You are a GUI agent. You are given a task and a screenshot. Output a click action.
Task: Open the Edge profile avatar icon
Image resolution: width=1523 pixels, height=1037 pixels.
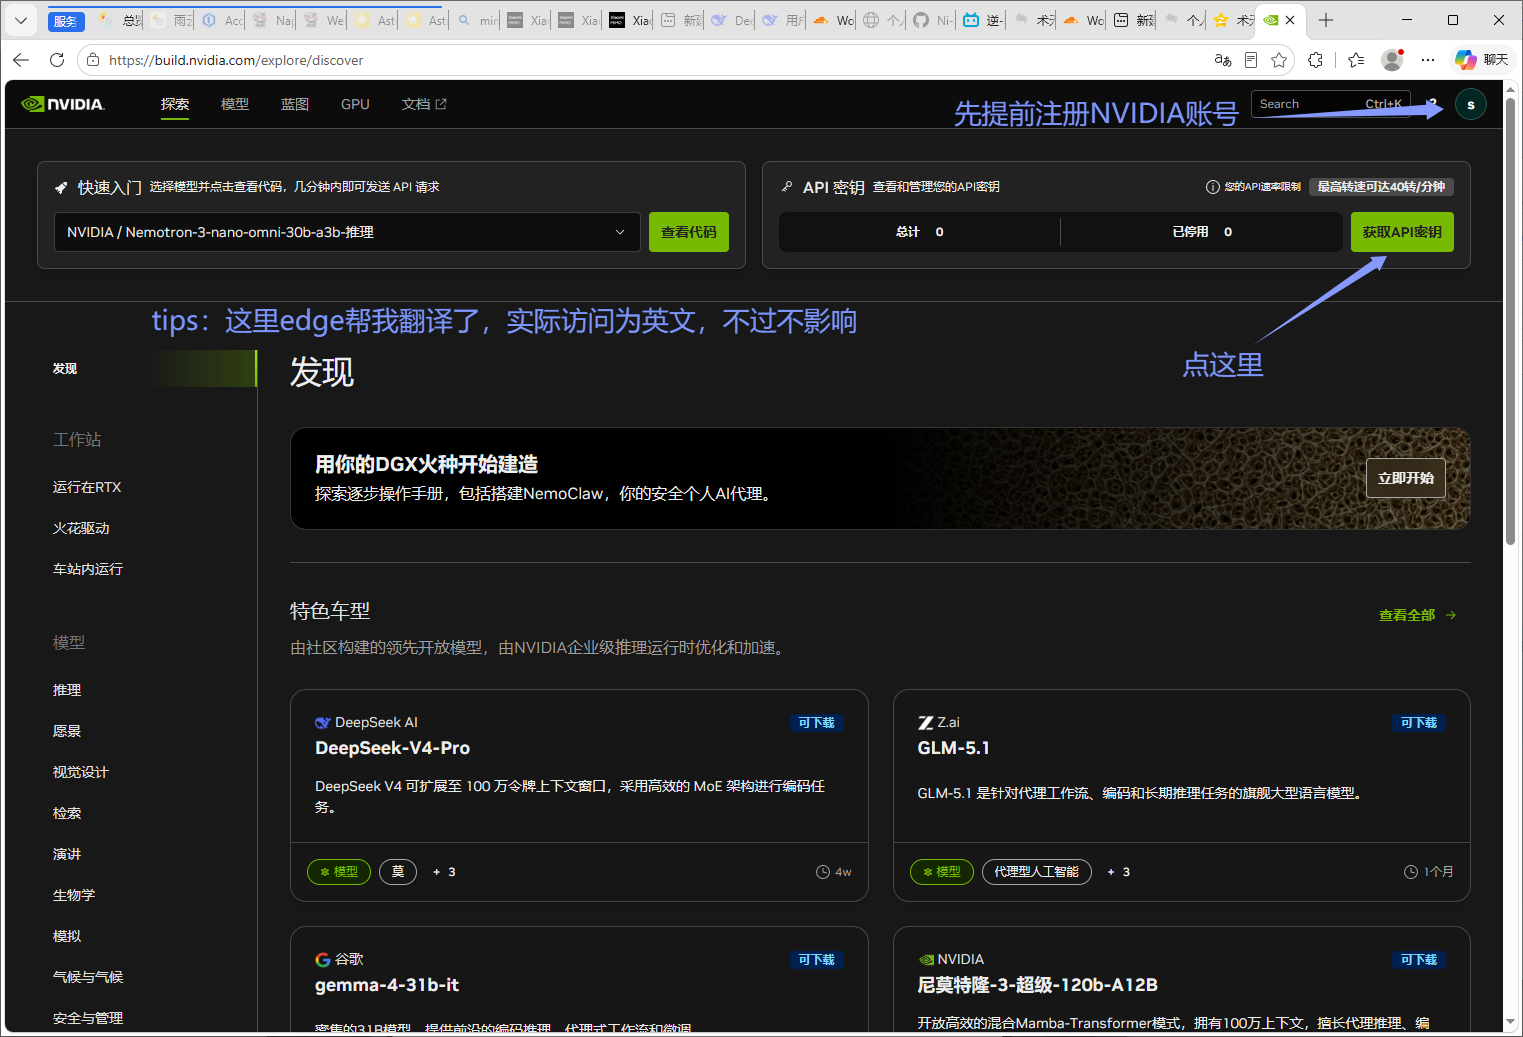[1392, 60]
